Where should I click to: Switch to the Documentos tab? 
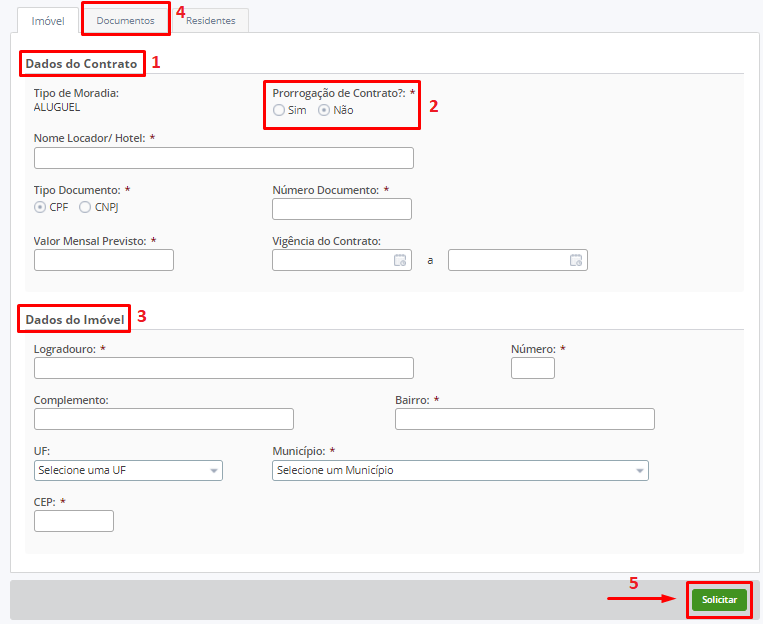tap(125, 20)
